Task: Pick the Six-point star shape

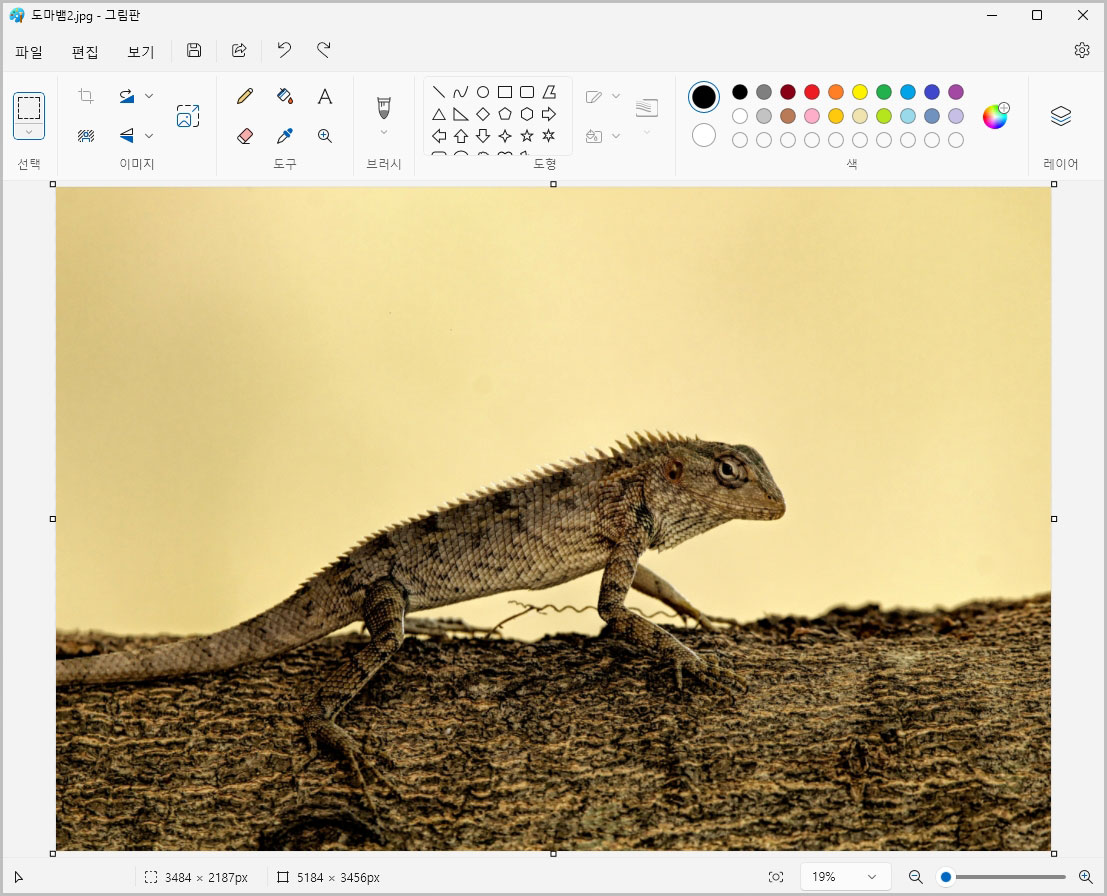Action: 549,136
